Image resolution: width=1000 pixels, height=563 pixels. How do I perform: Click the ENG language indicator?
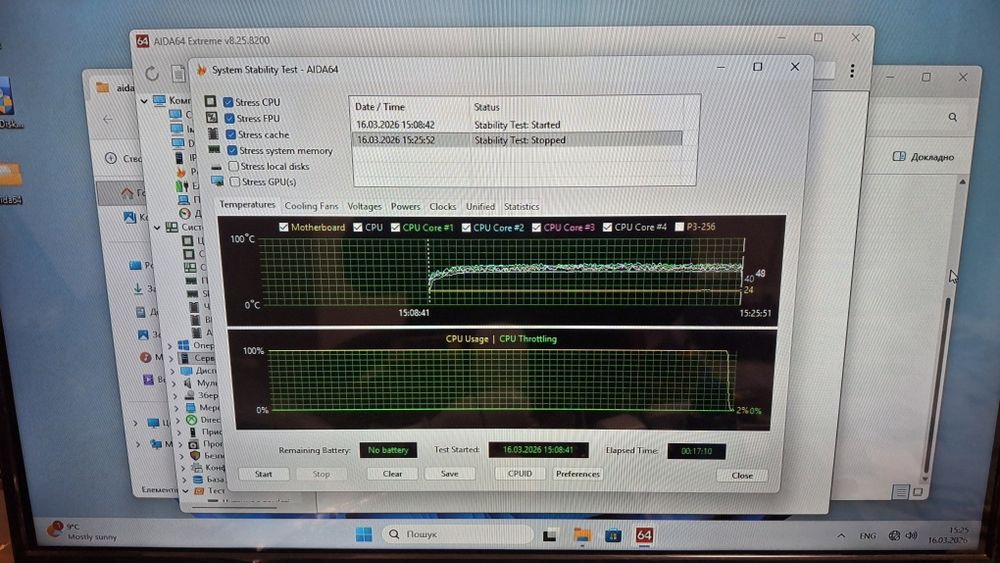tap(867, 536)
